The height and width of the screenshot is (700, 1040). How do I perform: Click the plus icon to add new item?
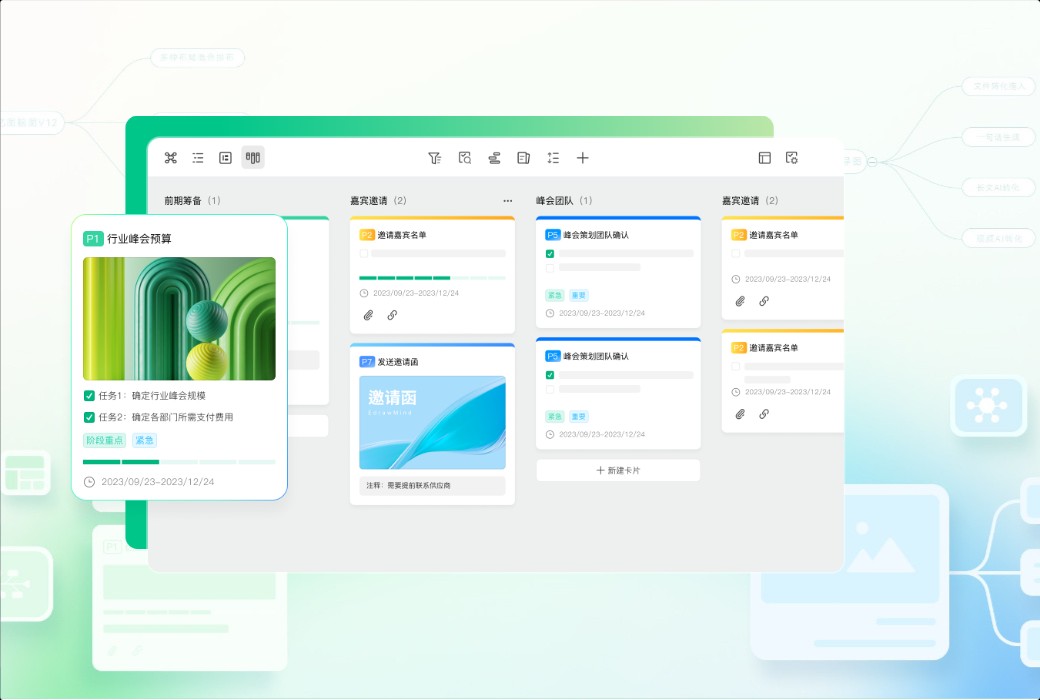583,157
